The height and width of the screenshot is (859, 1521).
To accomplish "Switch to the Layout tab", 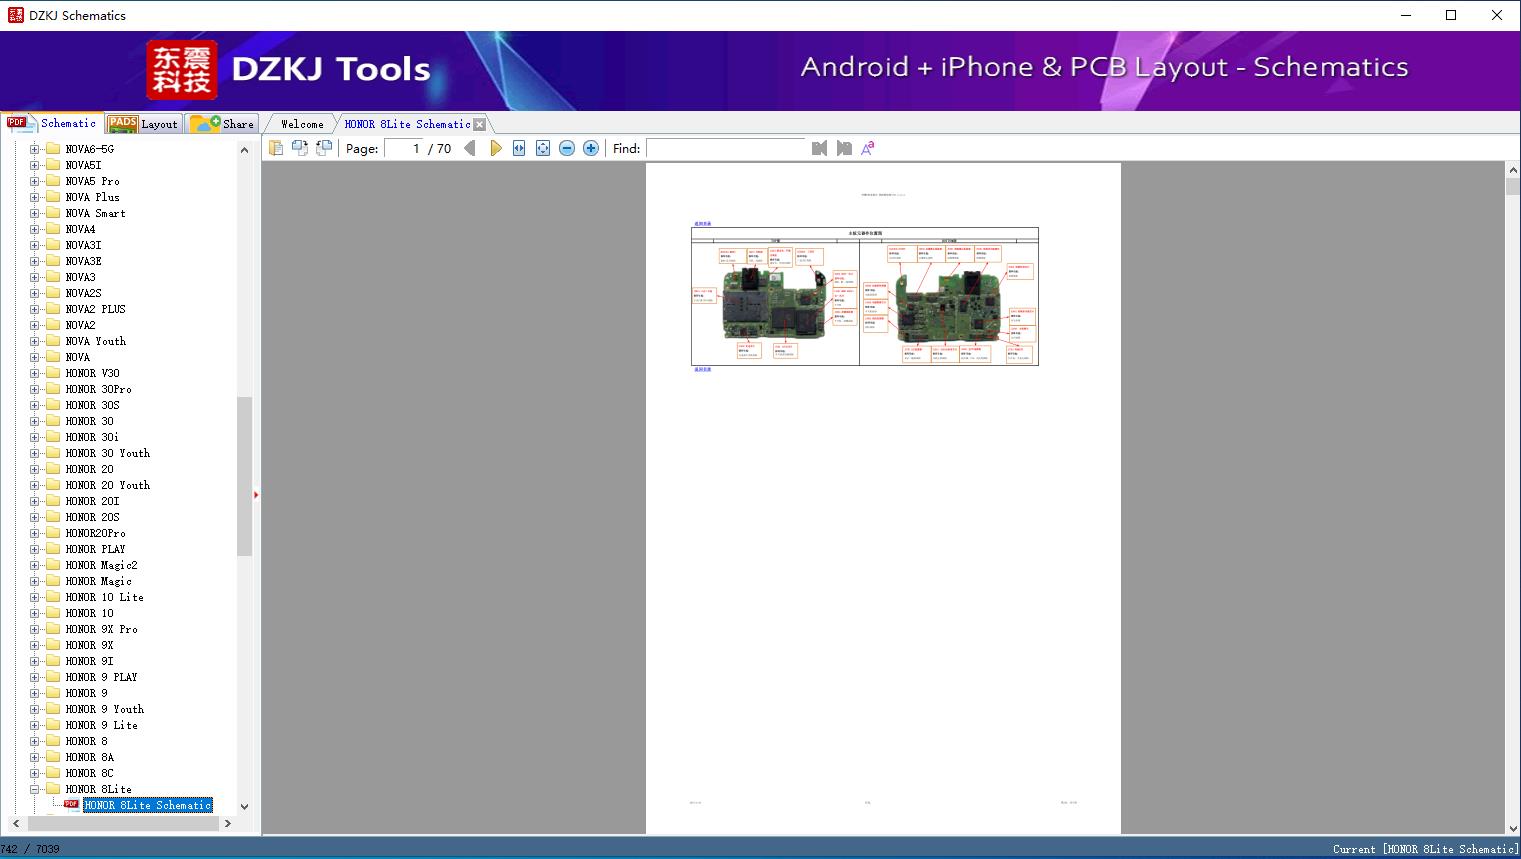I will pos(143,123).
